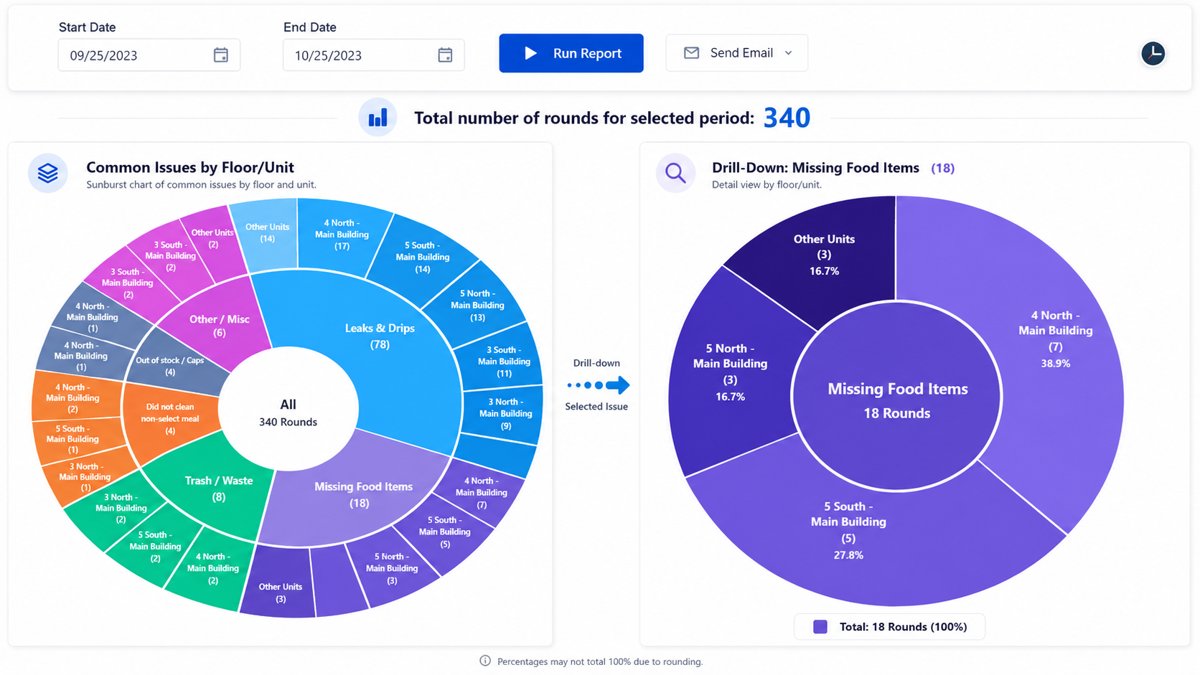Select 5 South - Main Building (14) segment
The height and width of the screenshot is (675, 1200).
423,256
